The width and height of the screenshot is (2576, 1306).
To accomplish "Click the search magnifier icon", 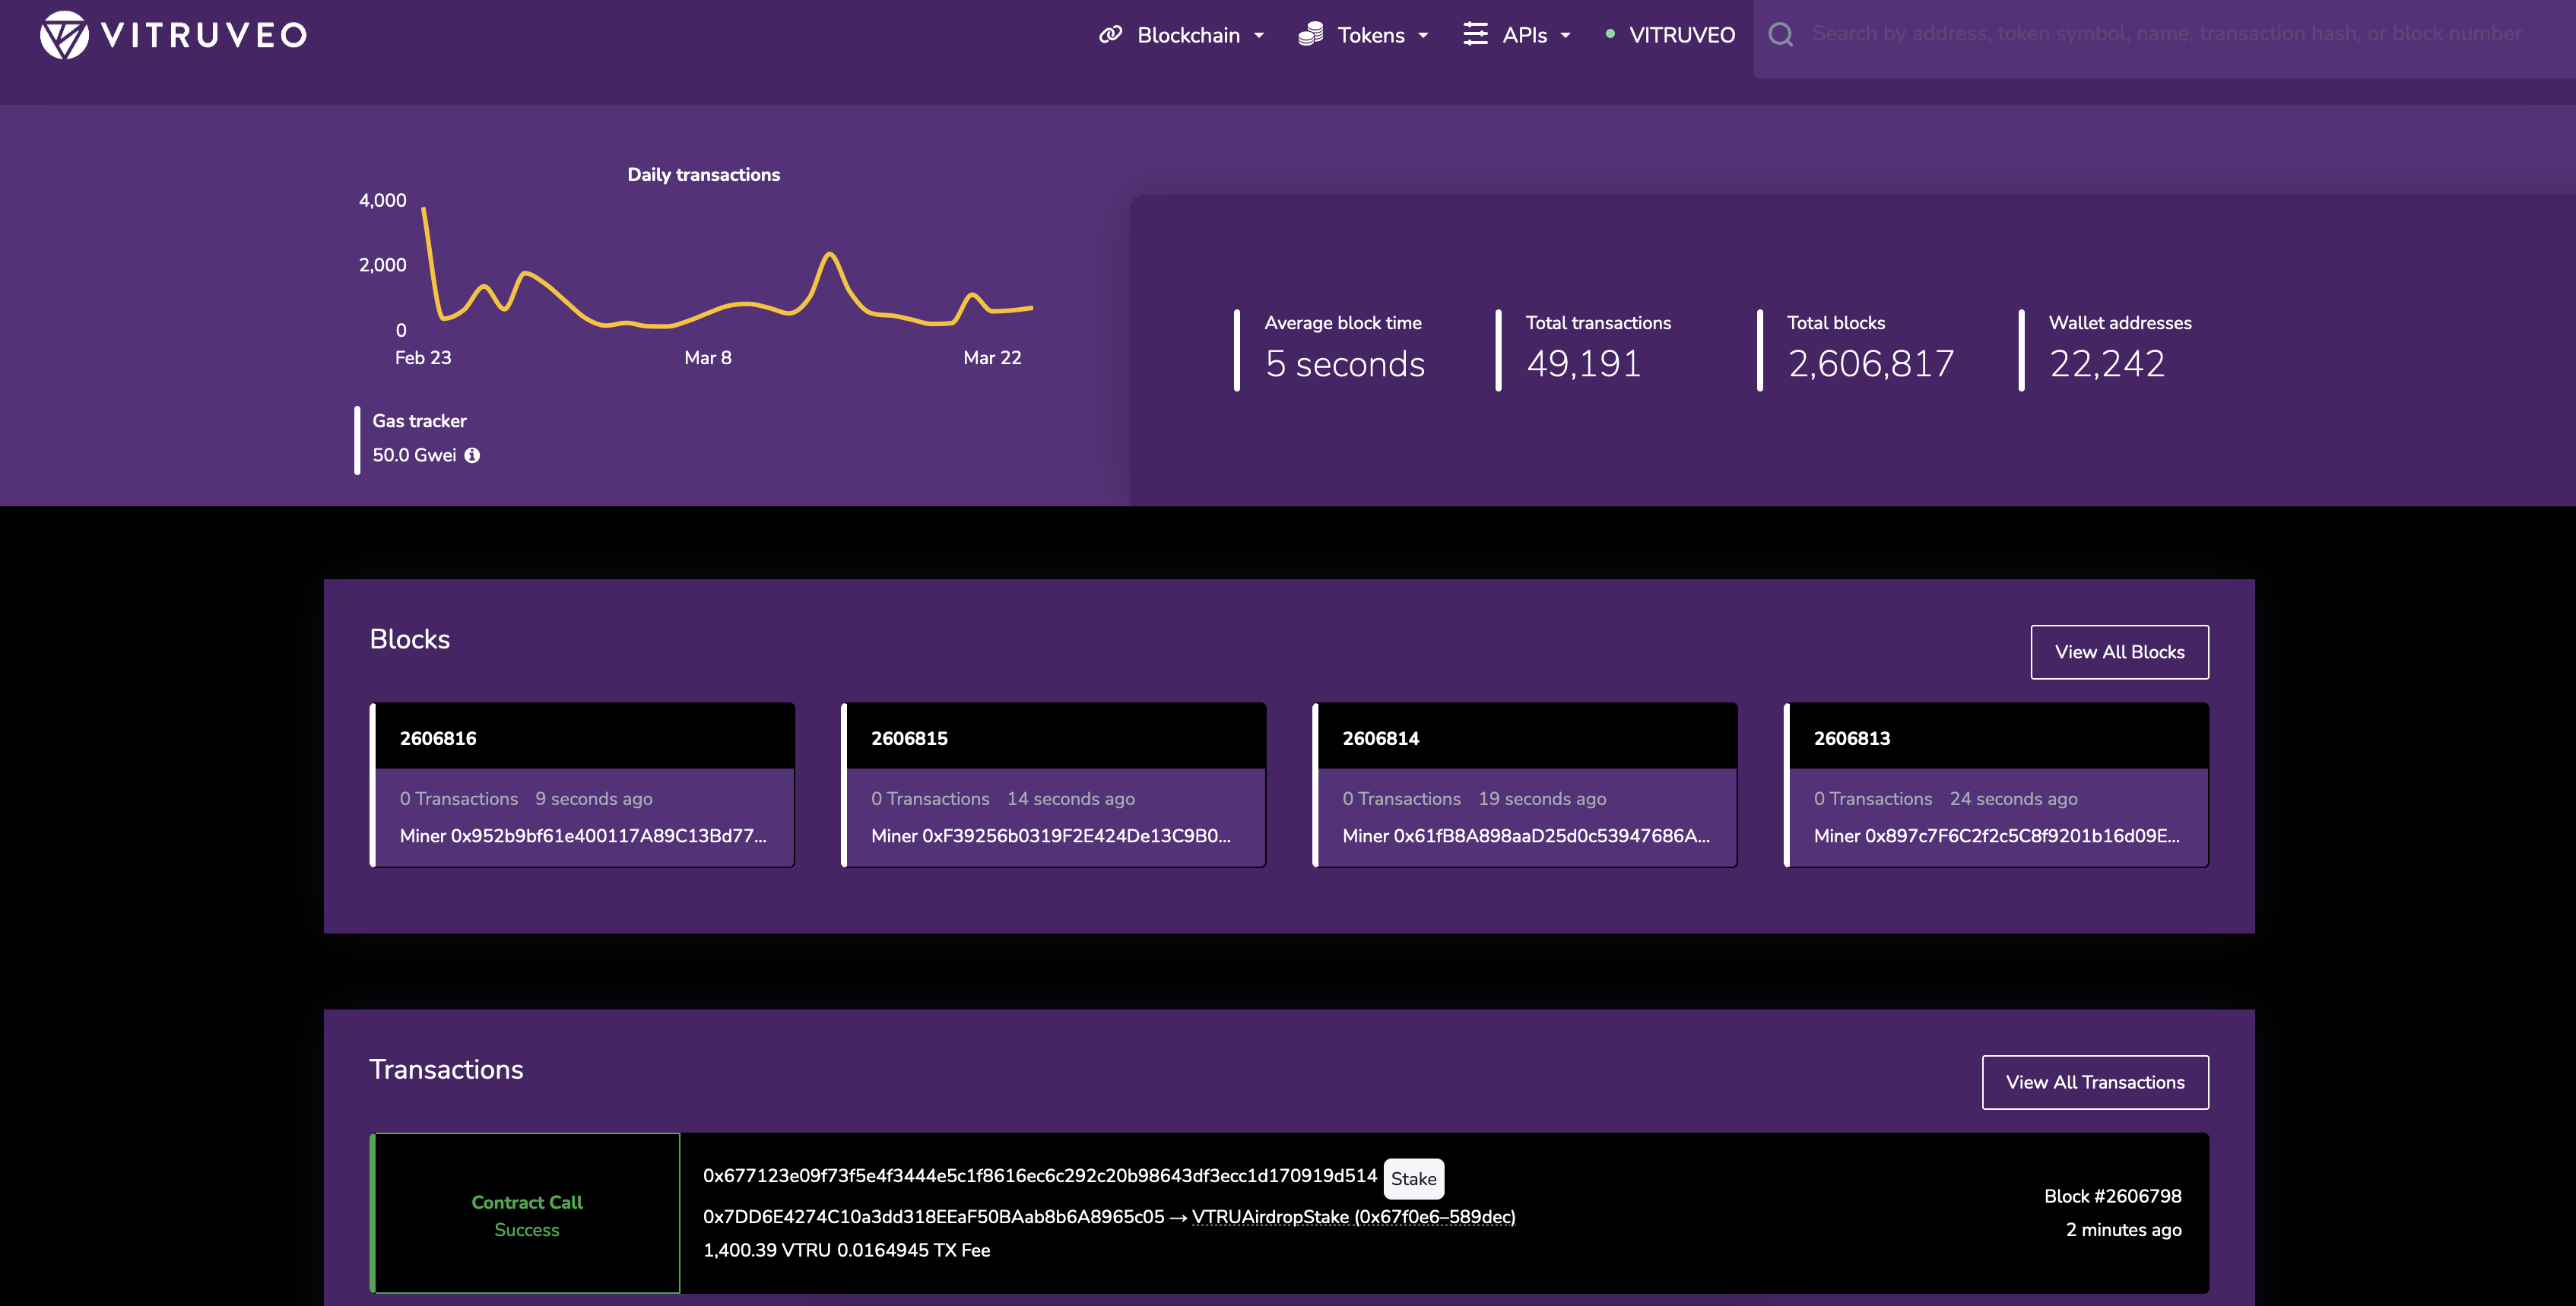I will pyautogui.click(x=1781, y=35).
